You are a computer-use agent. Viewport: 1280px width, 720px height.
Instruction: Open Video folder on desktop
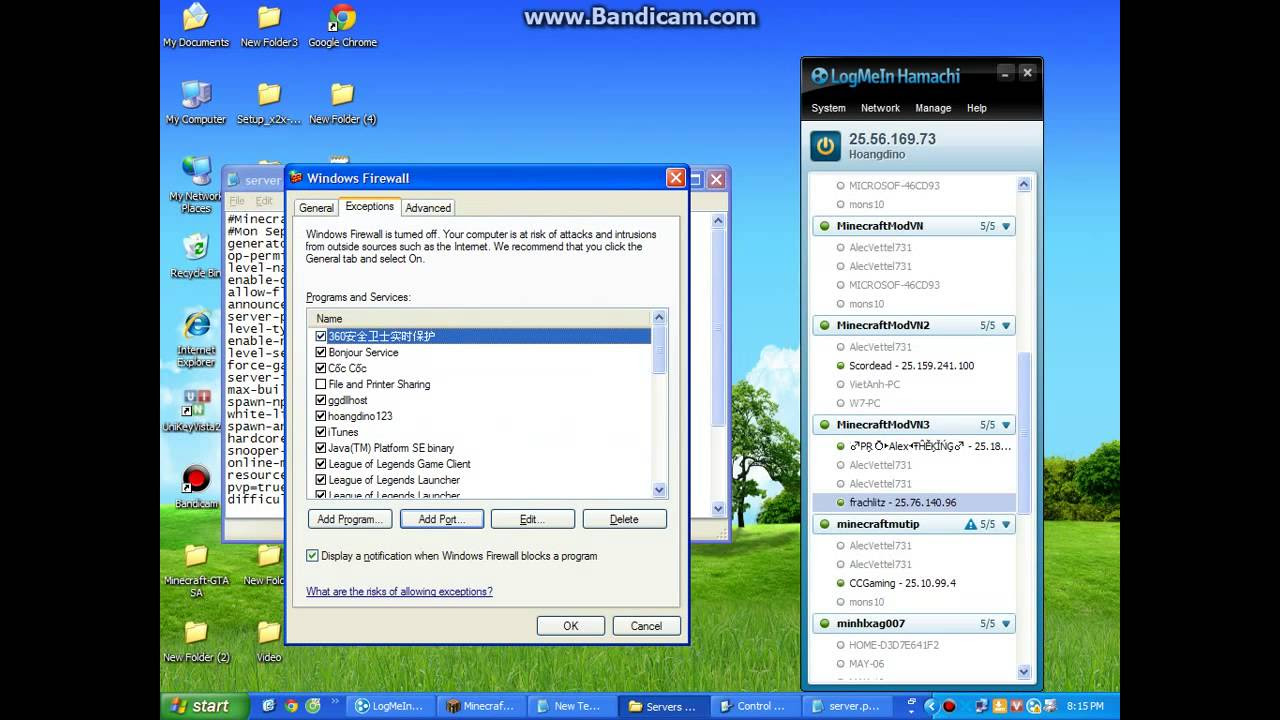tap(269, 641)
